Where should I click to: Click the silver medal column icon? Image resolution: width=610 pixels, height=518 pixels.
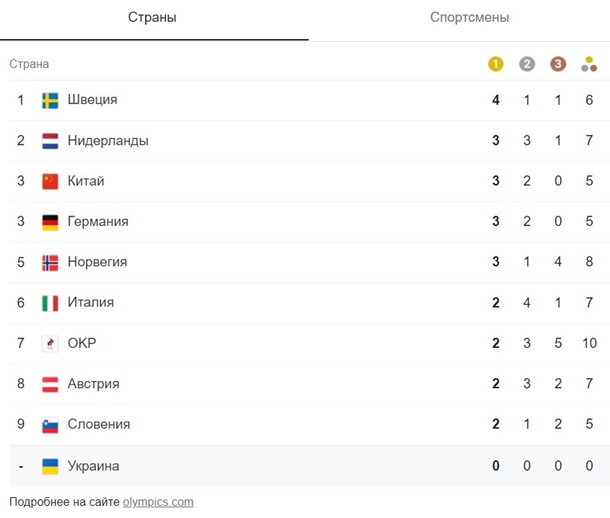coord(527,64)
